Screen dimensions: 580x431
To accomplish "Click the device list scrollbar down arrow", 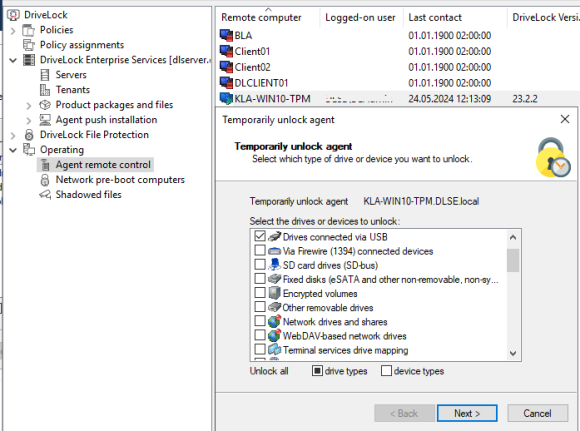I will point(513,353).
